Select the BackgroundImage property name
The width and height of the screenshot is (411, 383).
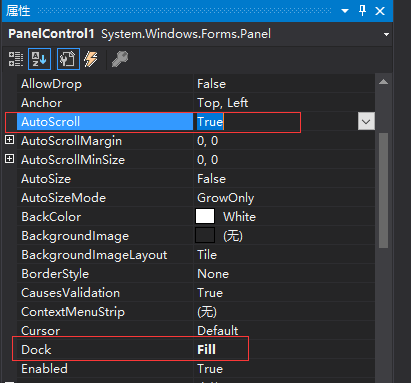[75, 236]
